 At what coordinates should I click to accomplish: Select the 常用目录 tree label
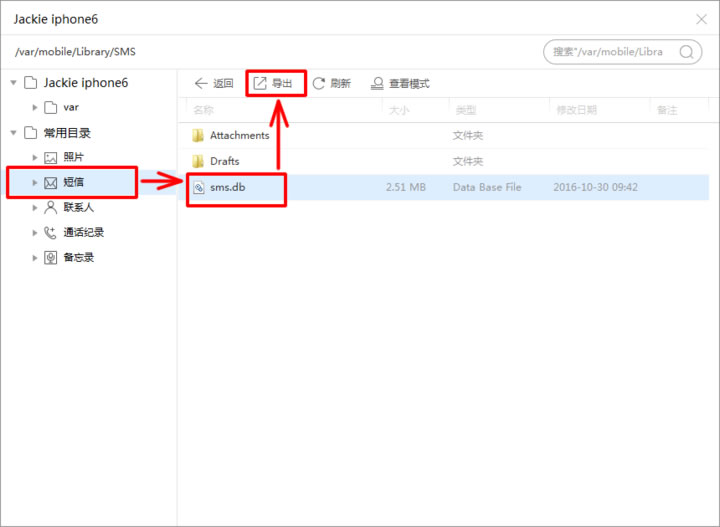click(67, 133)
